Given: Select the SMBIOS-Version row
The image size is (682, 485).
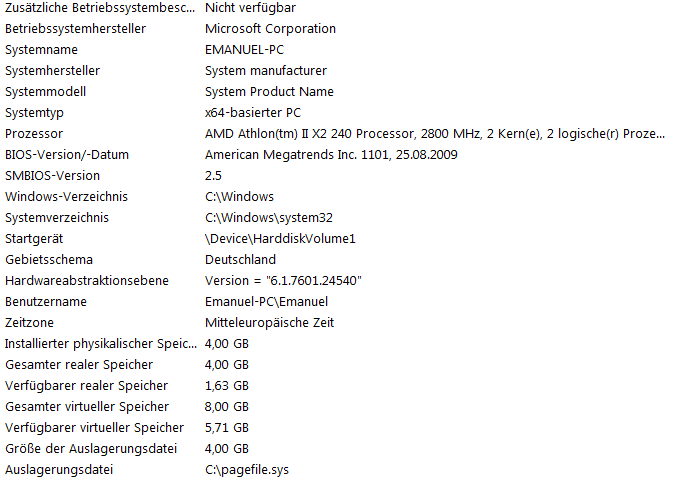Looking at the screenshot, I should [341, 175].
